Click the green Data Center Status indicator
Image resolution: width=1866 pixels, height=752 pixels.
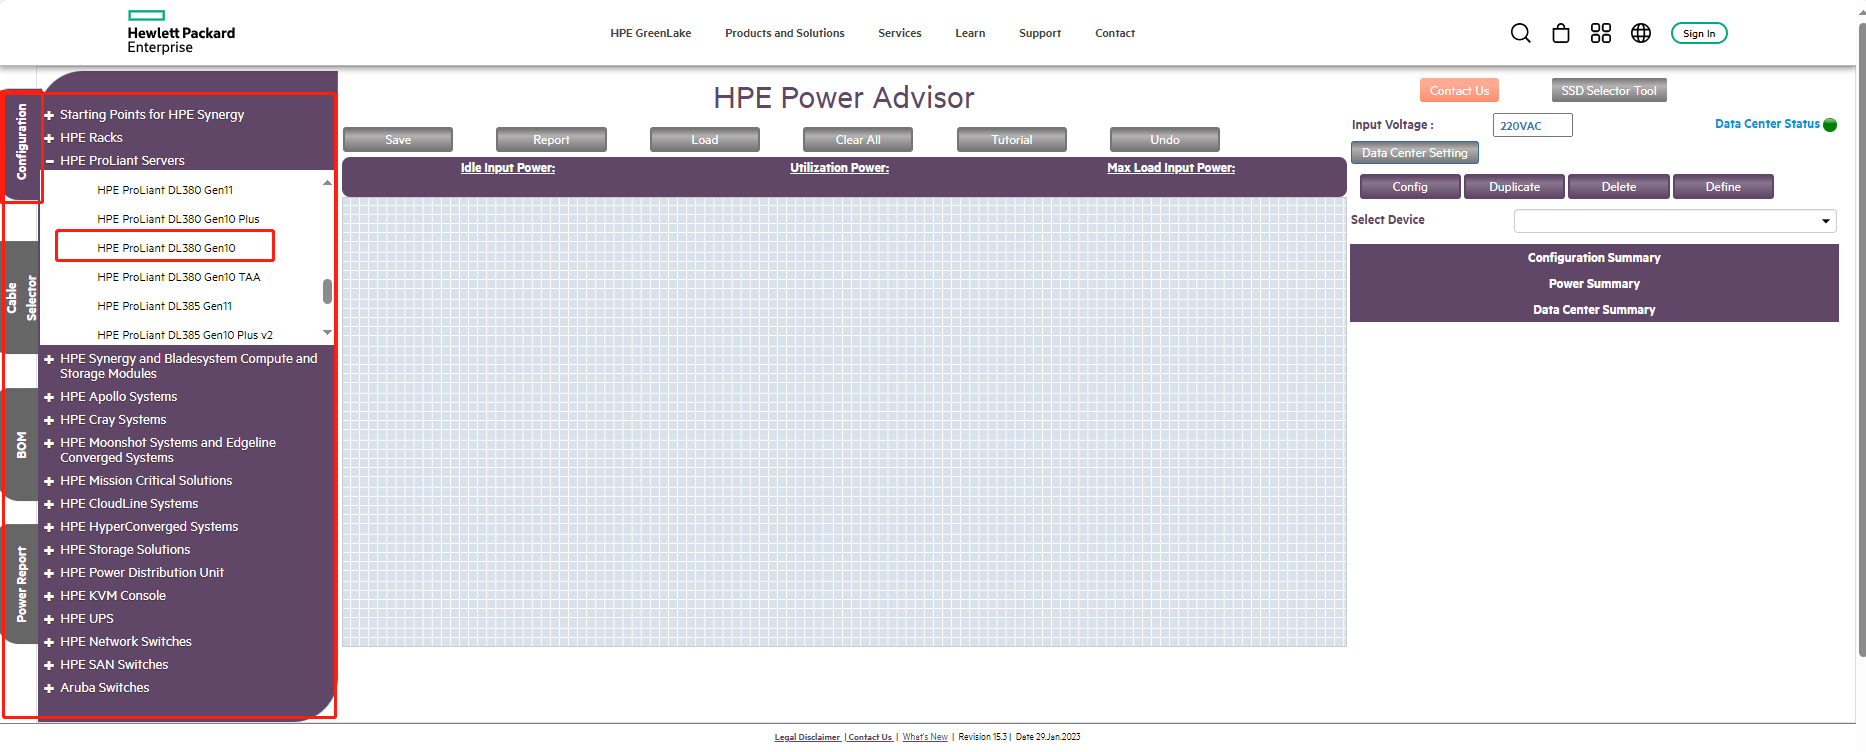coord(1830,125)
